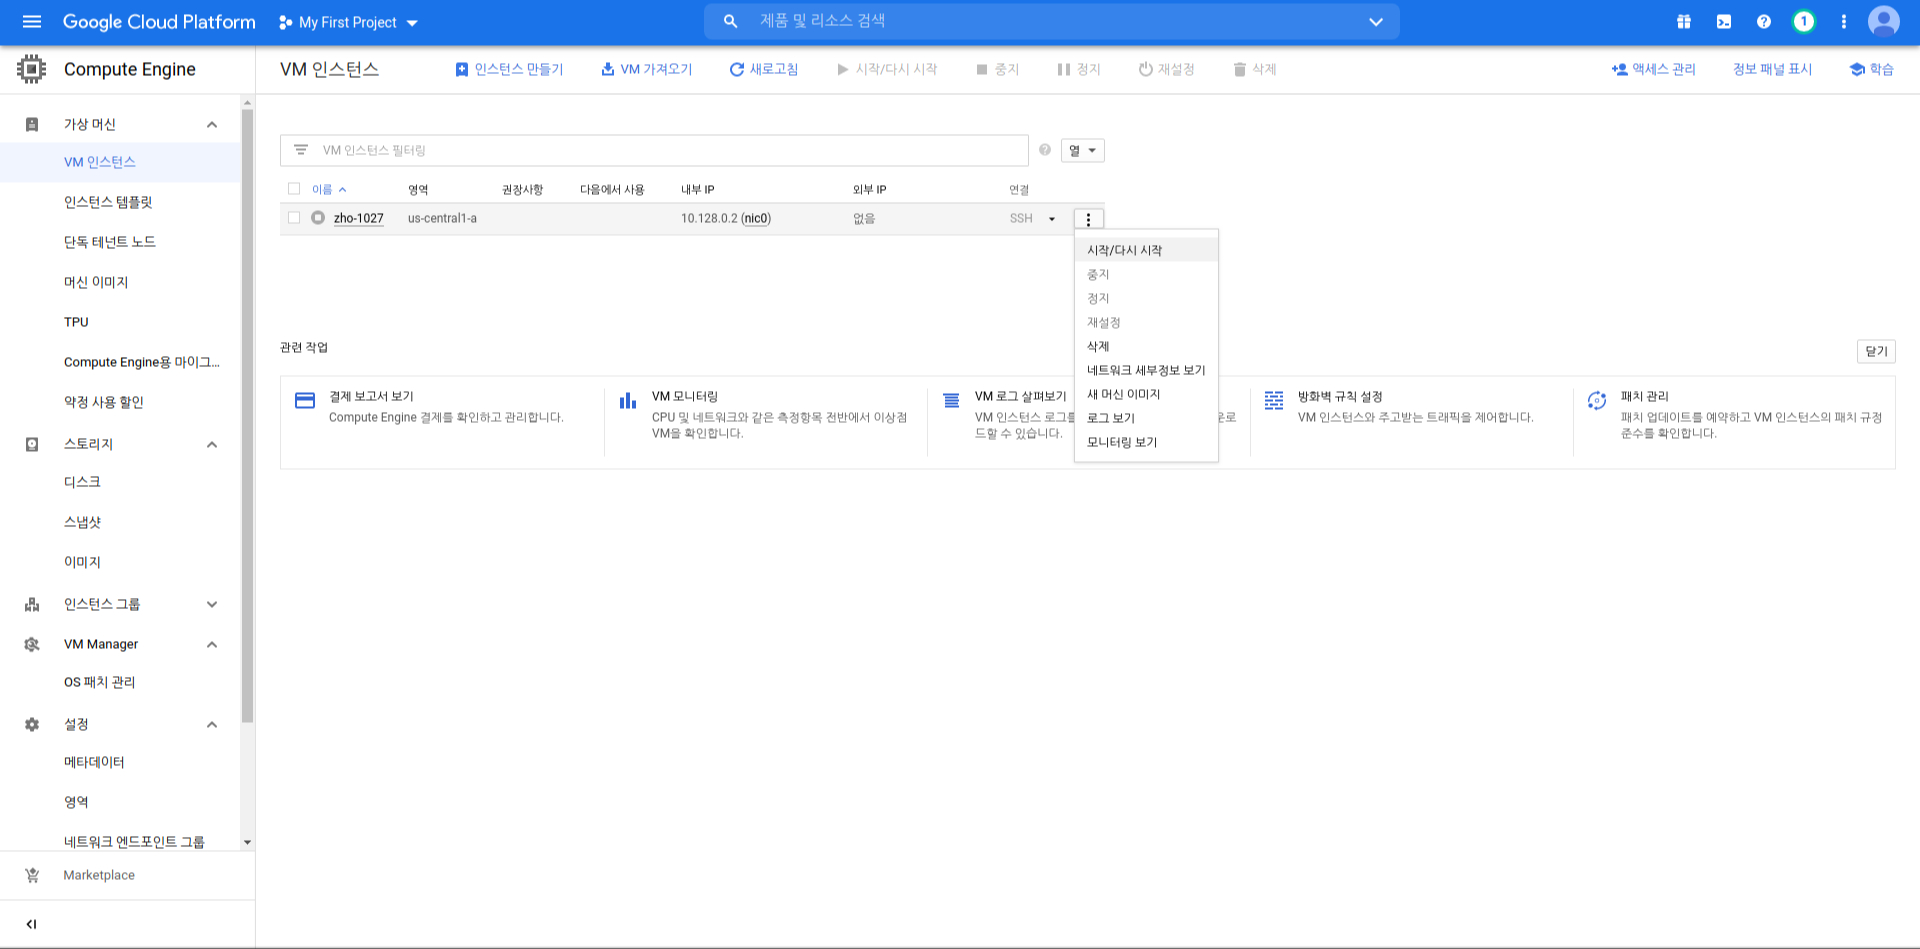Click the 인스턴스 그룹 section icon

point(32,604)
